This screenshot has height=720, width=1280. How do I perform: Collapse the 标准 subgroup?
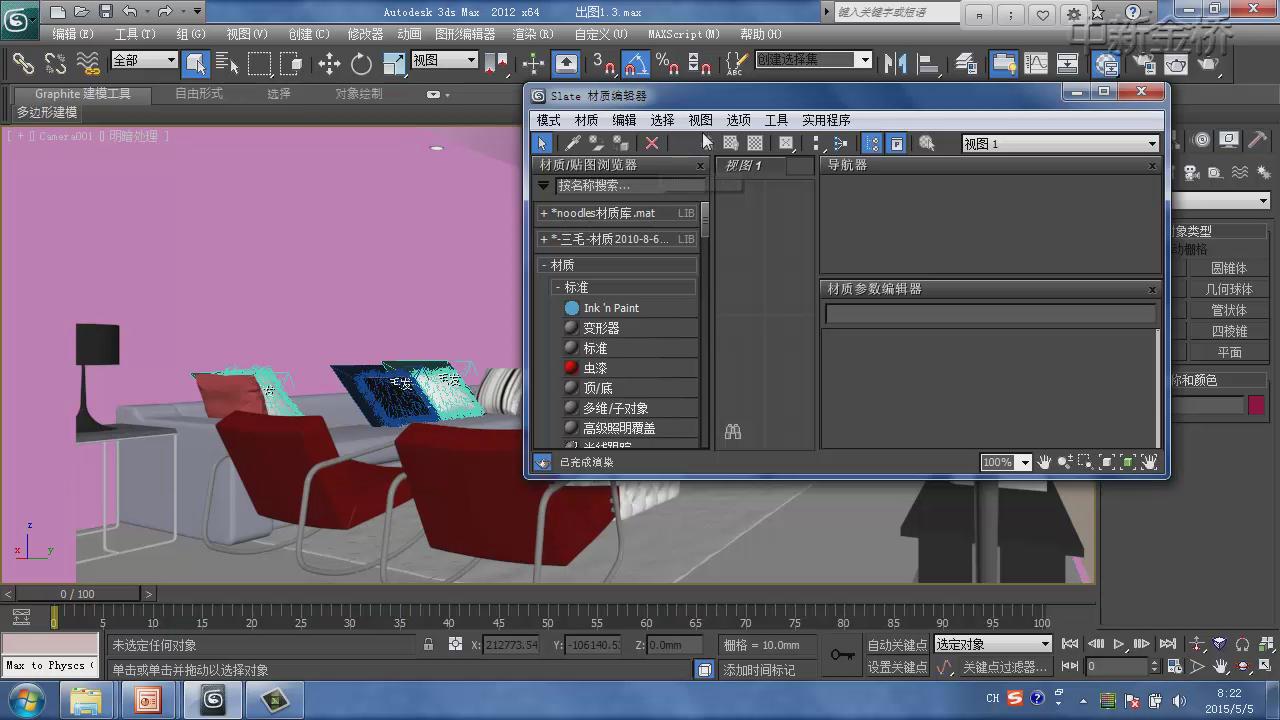coord(624,287)
